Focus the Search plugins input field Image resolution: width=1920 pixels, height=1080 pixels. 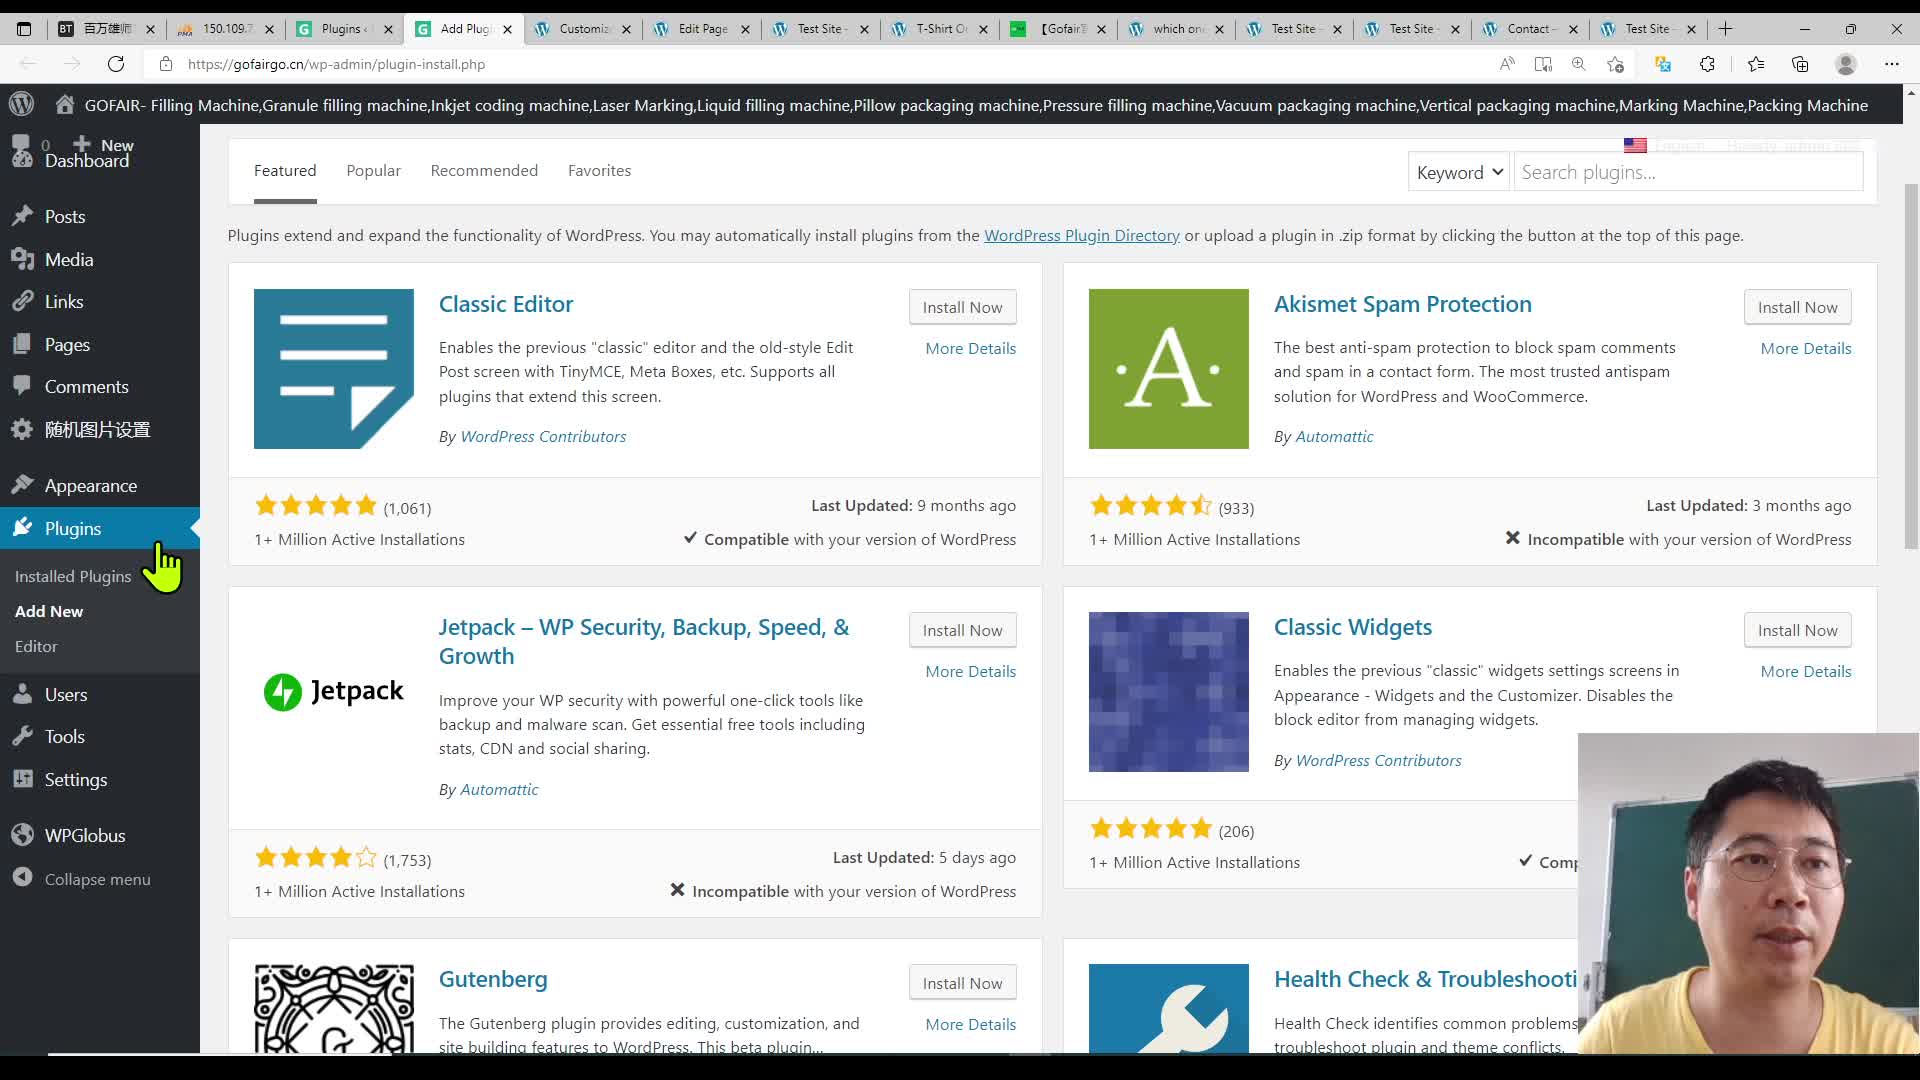(x=1687, y=172)
